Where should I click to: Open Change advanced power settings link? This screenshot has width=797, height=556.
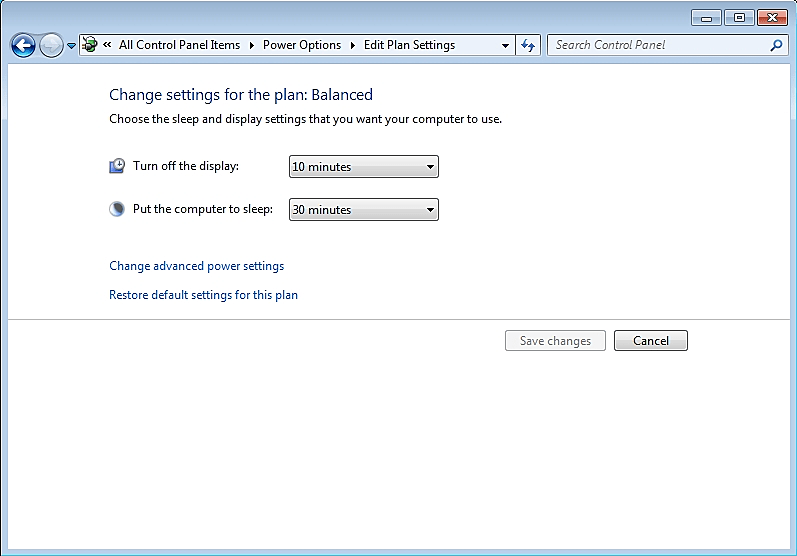[x=196, y=266]
